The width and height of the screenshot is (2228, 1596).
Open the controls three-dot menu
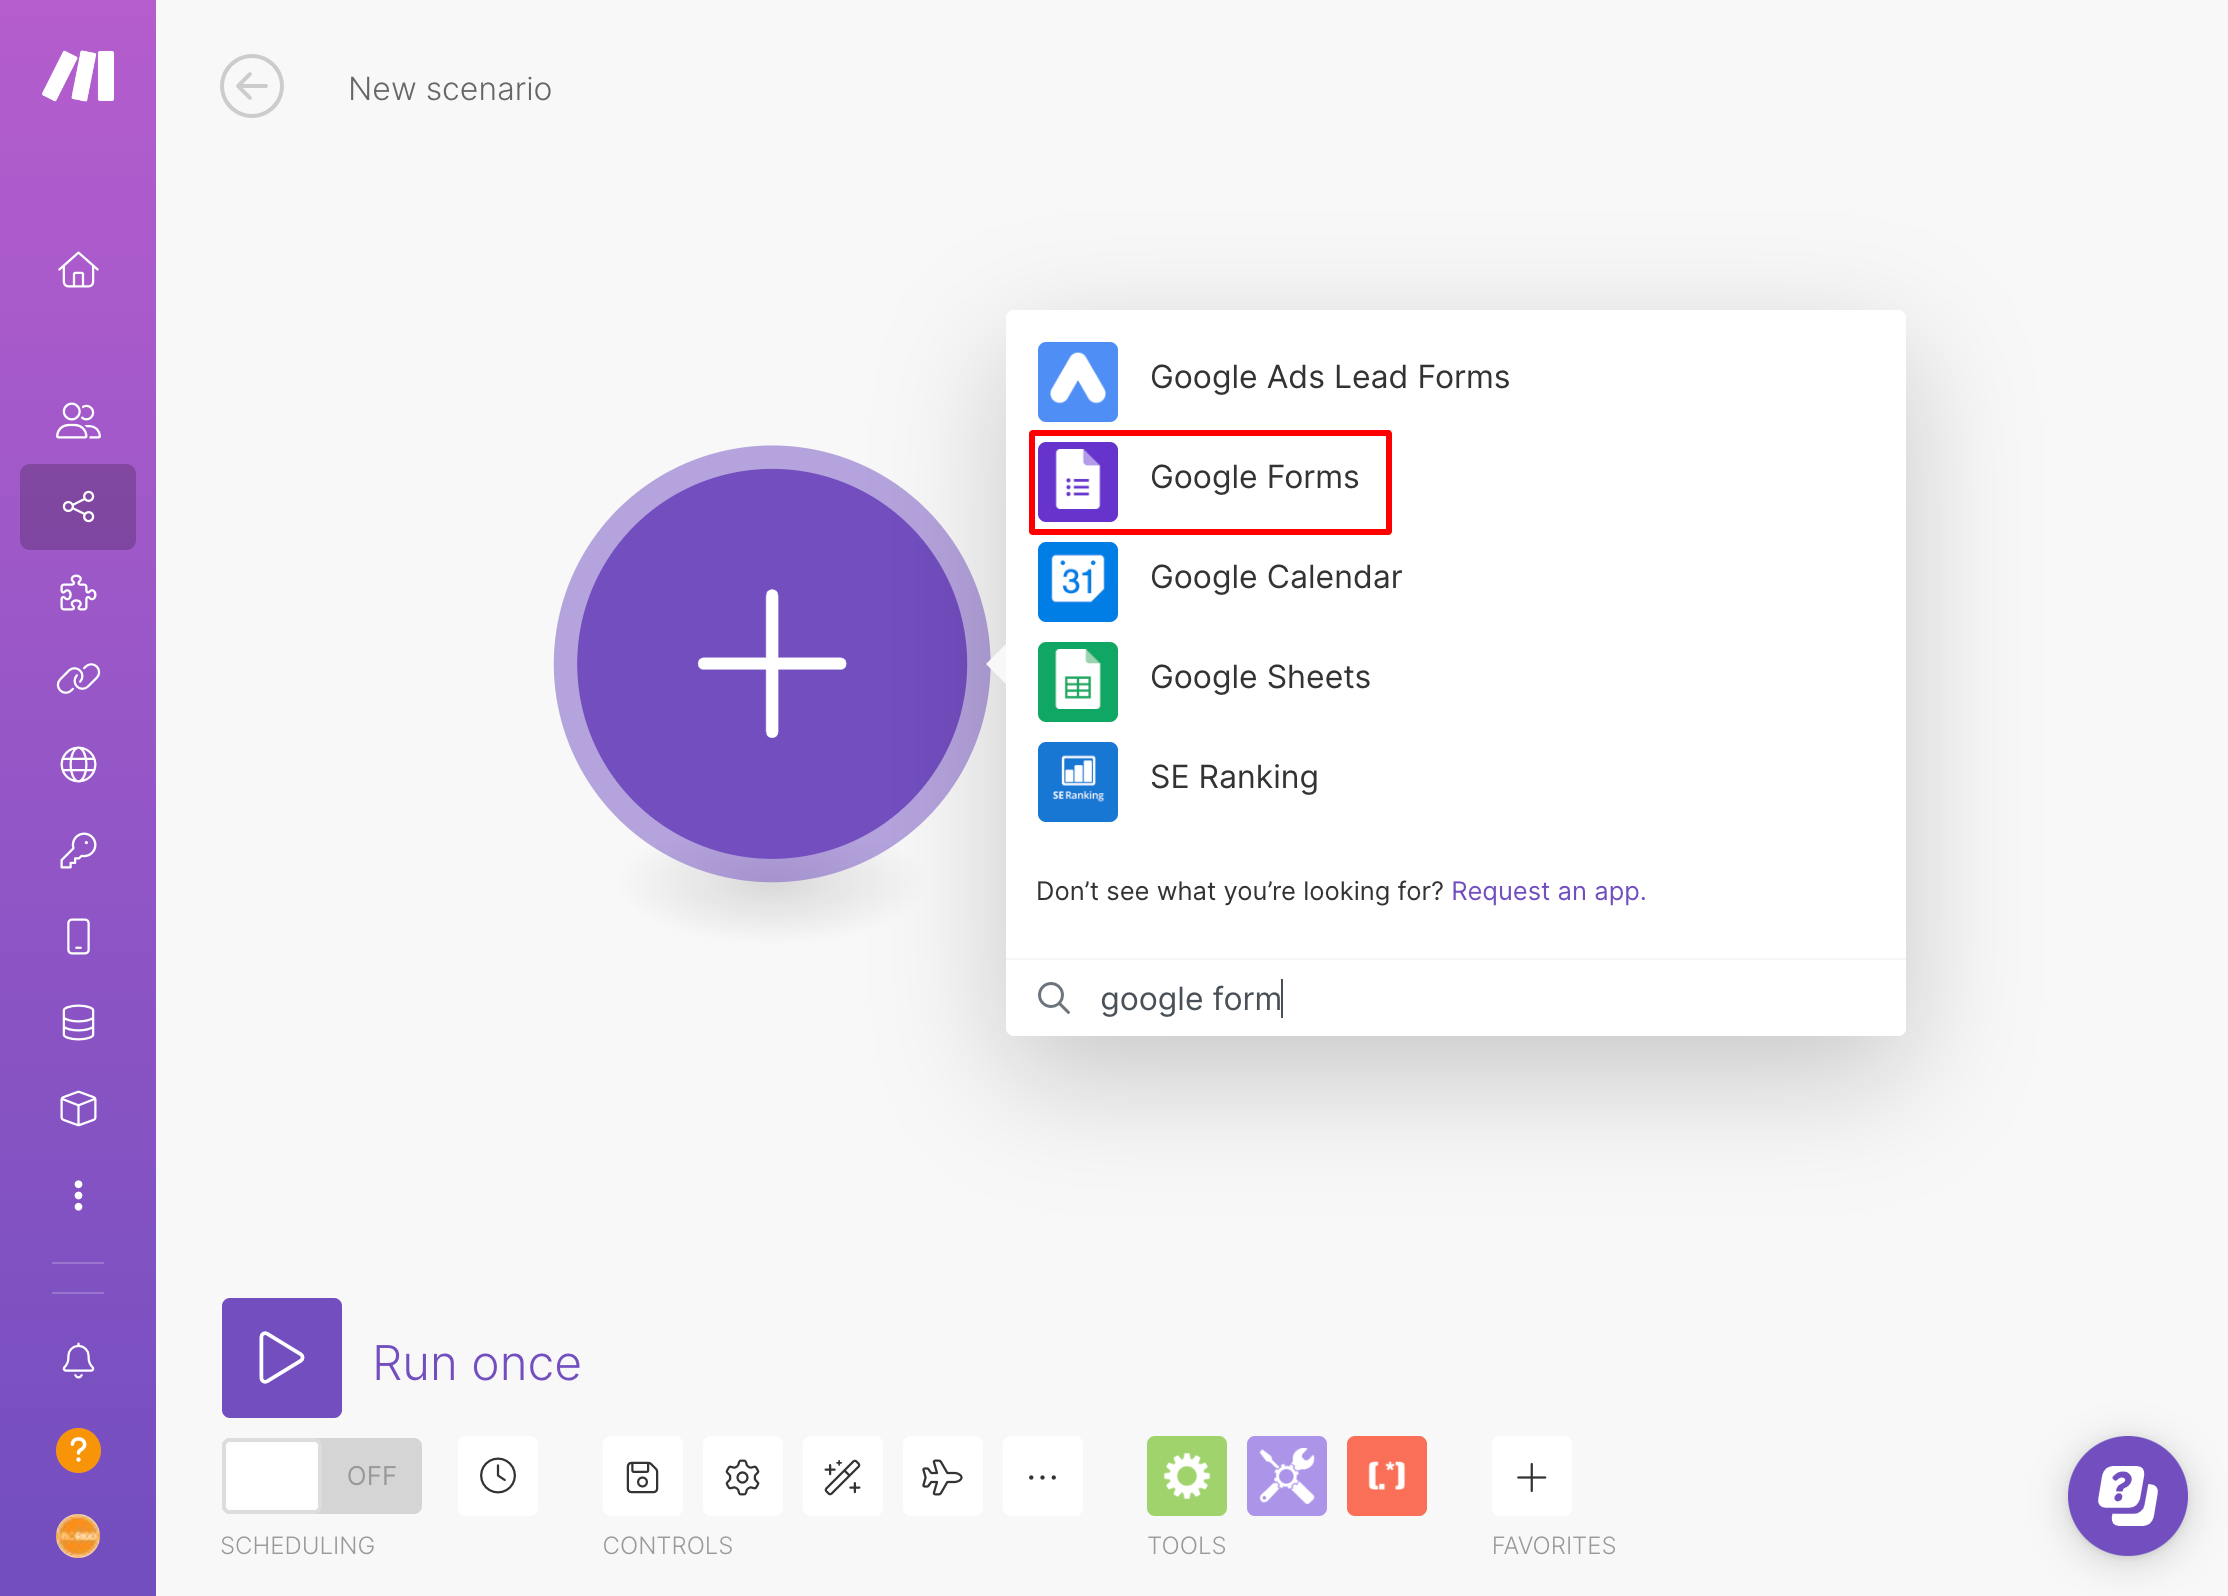1042,1476
